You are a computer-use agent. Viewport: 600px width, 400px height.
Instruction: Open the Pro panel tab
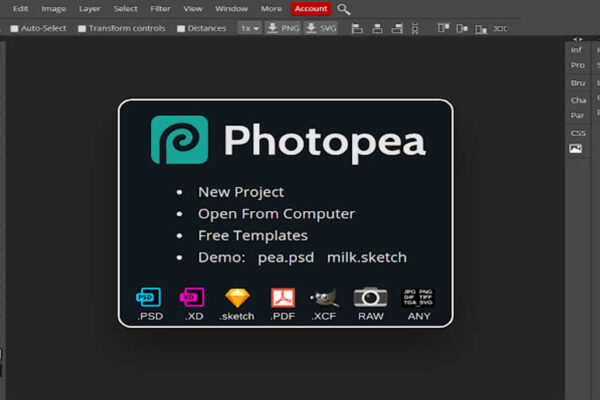coord(577,65)
